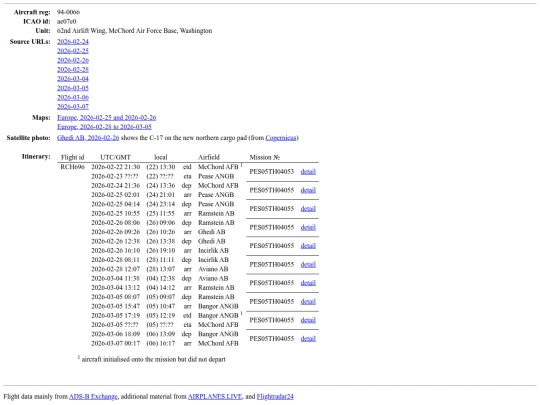The width and height of the screenshot is (540, 405).
Task: Open detail for the 2026-02-24 McChord to Pease leg
Action: (x=308, y=190)
